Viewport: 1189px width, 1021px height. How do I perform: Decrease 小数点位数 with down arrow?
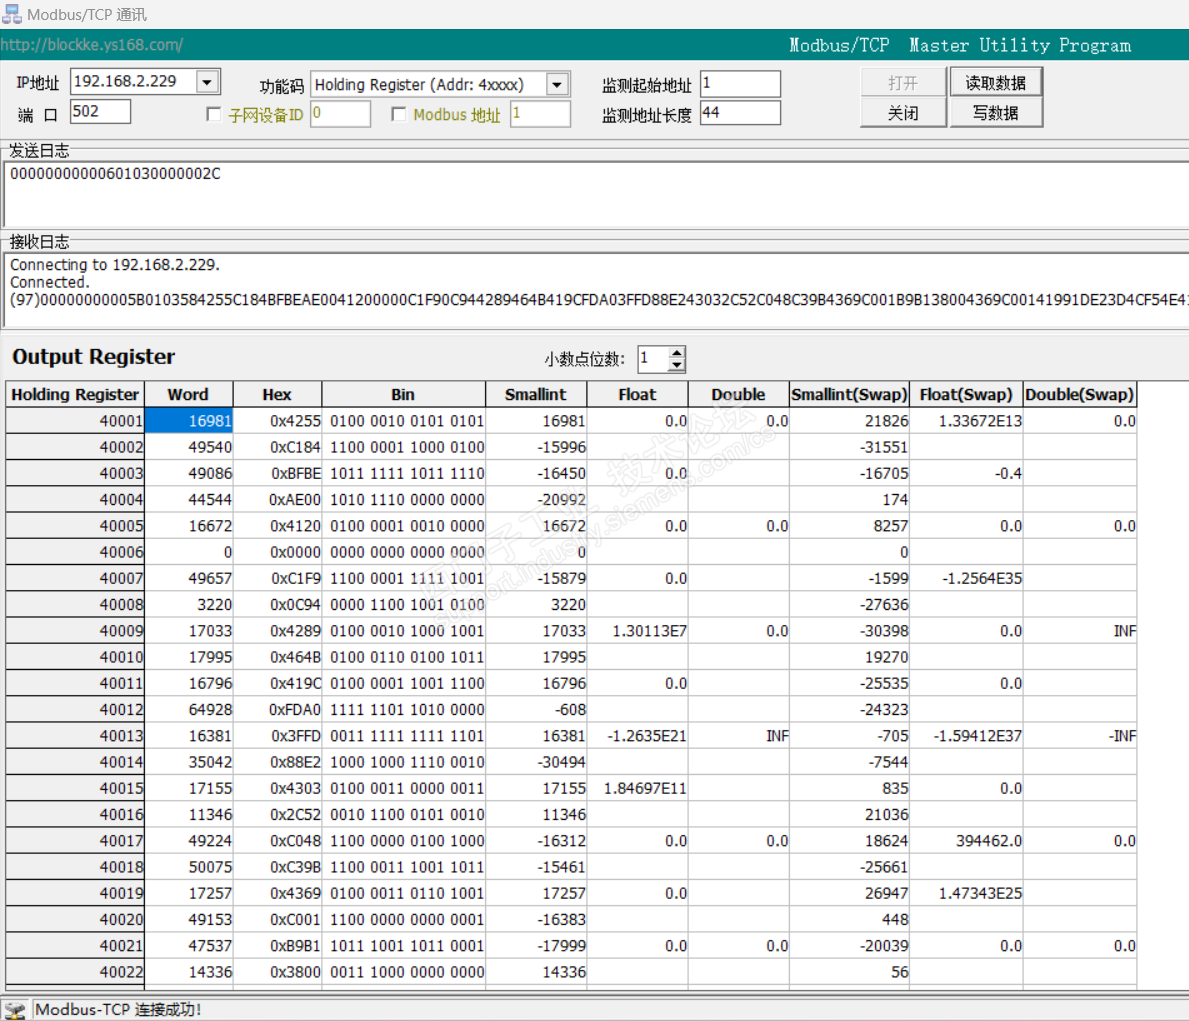coord(677,365)
